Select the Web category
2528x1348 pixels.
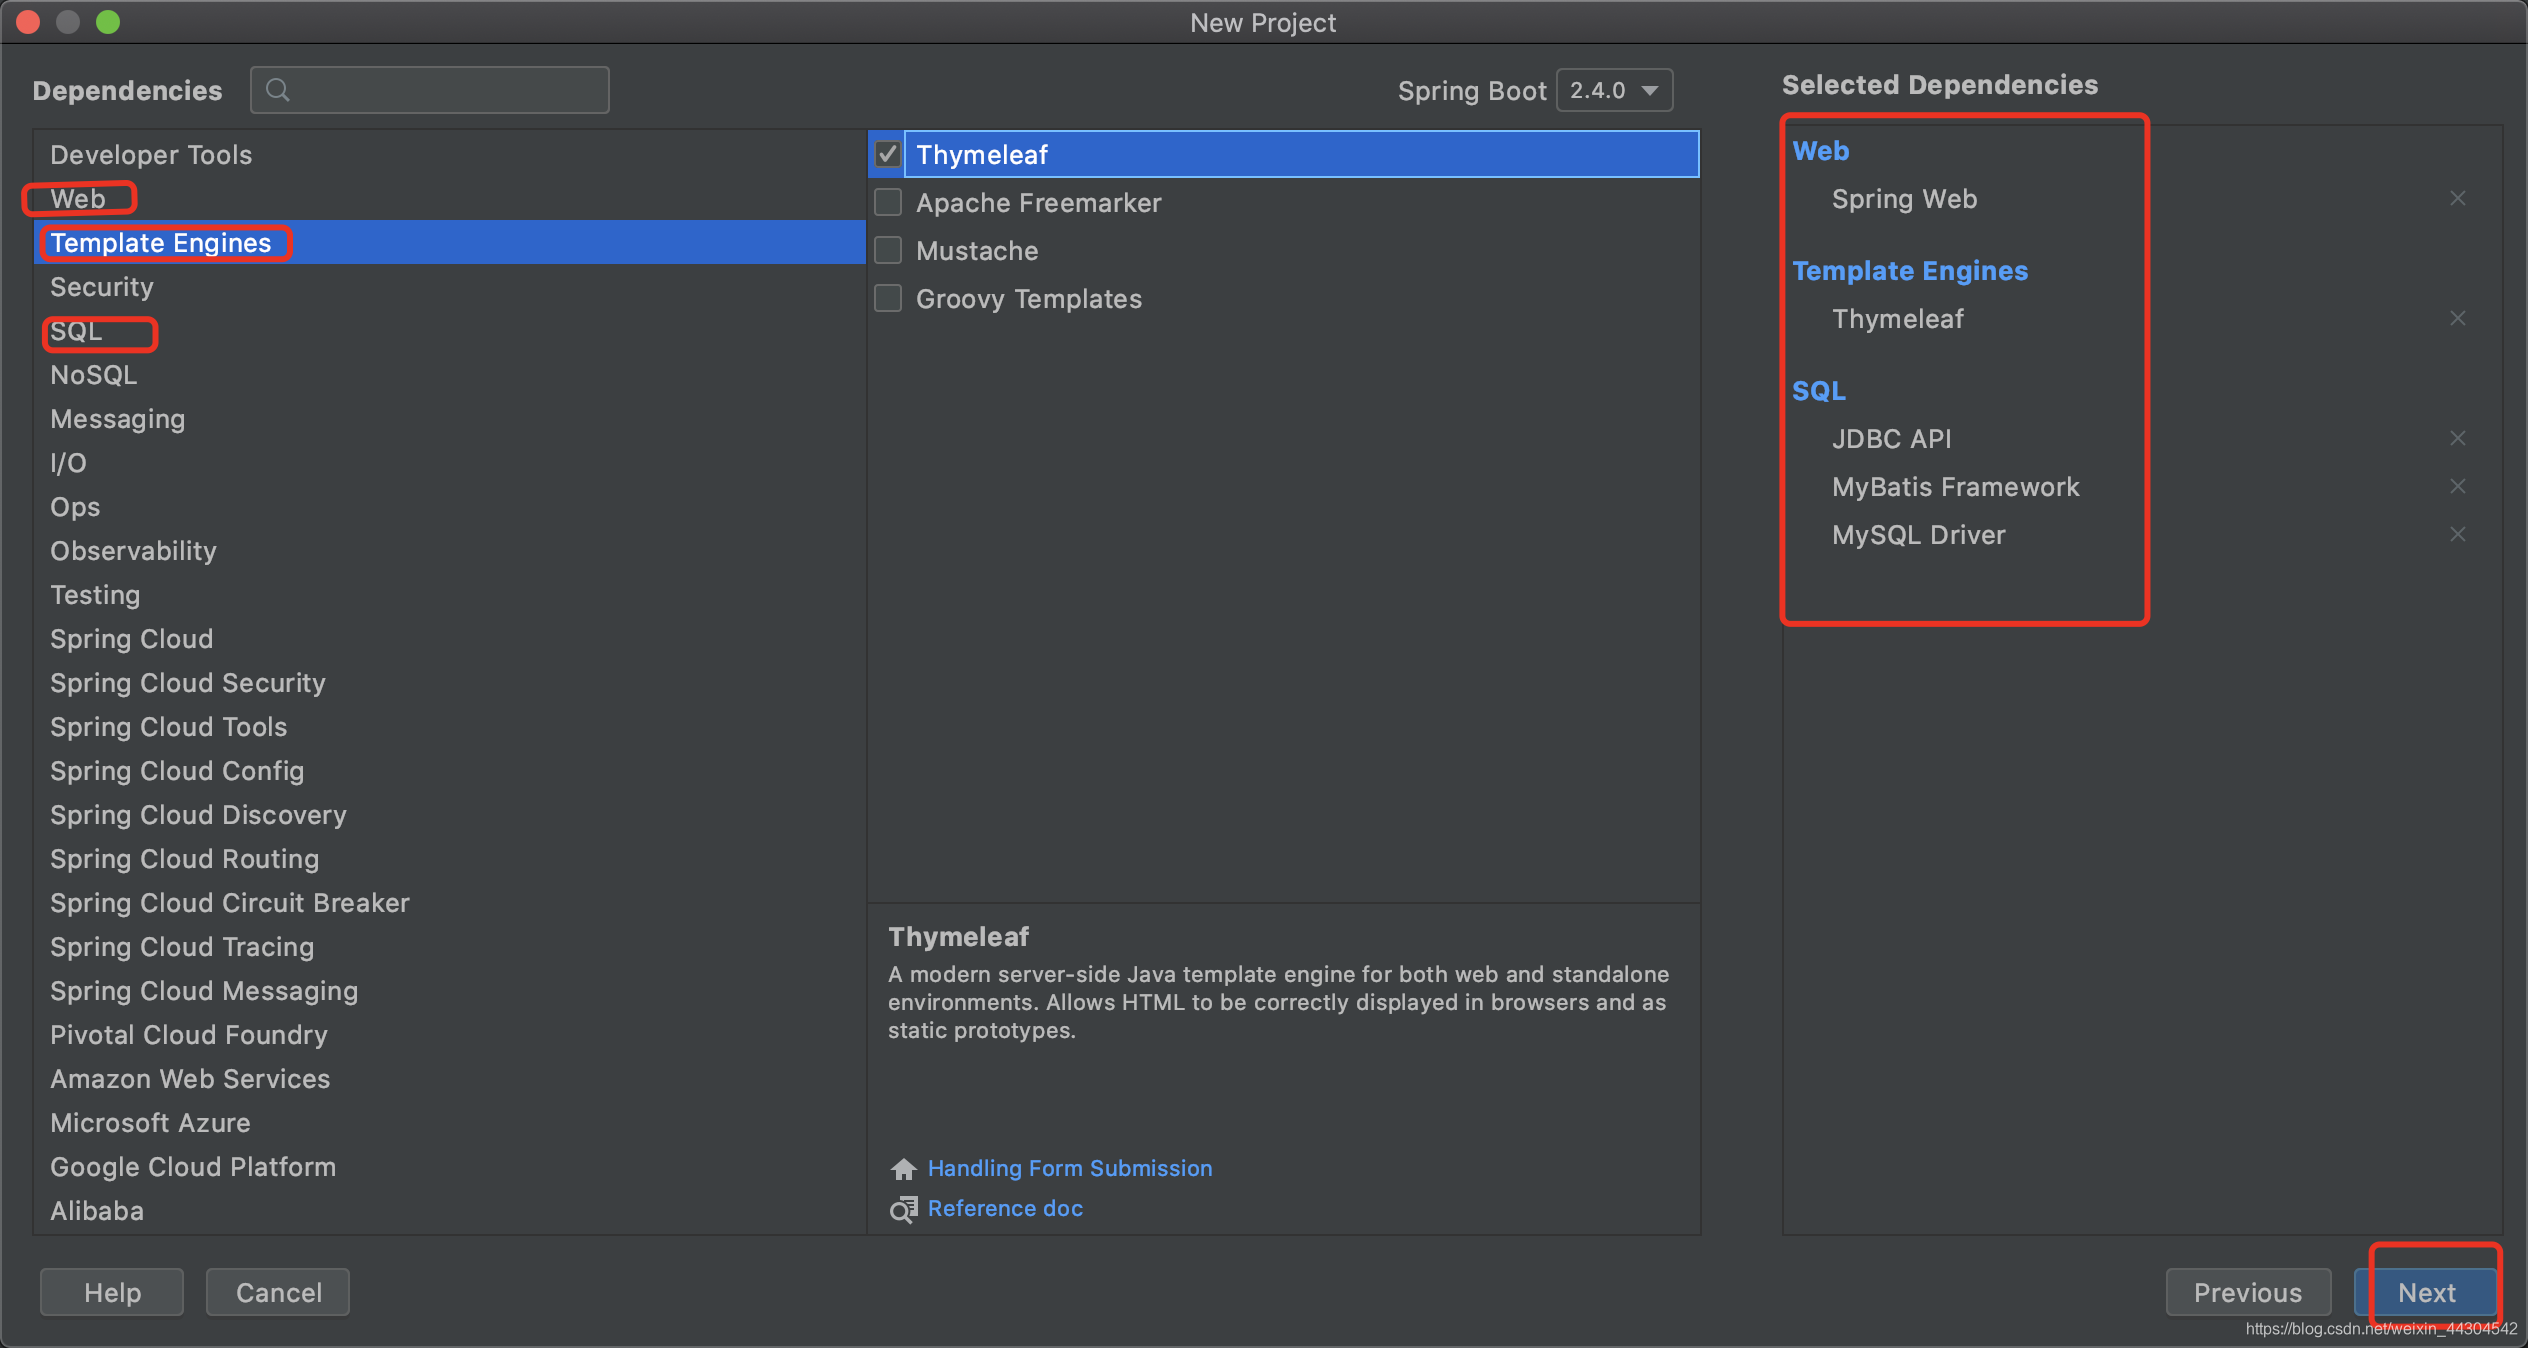tap(449, 198)
